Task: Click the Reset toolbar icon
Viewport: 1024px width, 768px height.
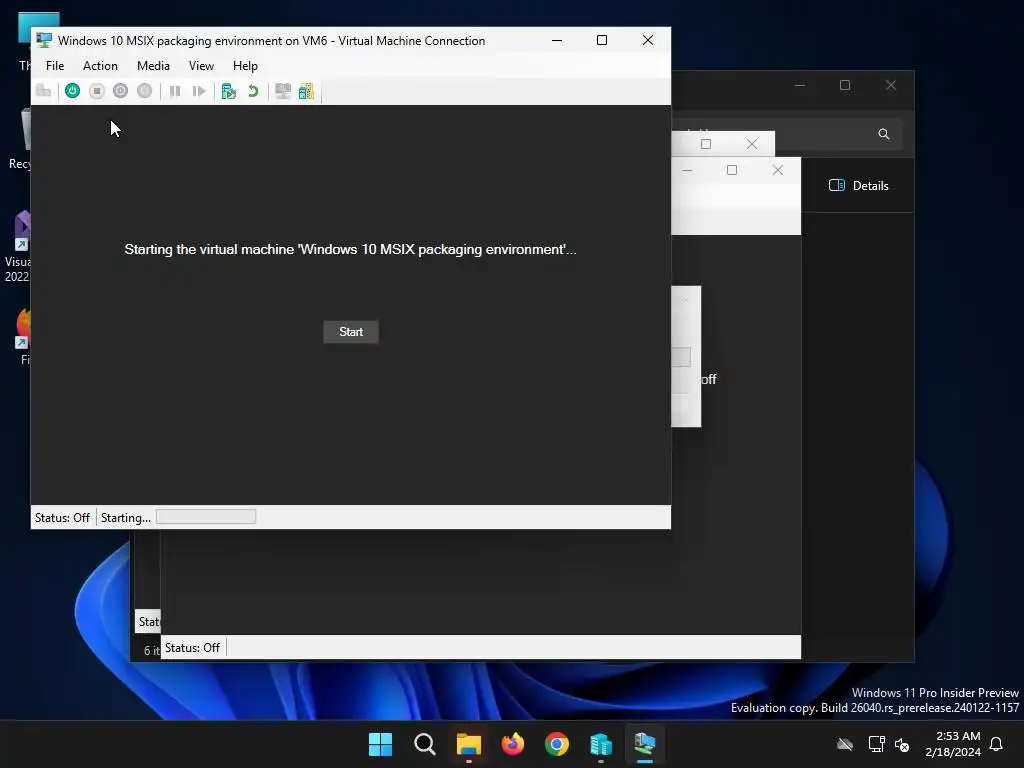Action: coord(199,91)
